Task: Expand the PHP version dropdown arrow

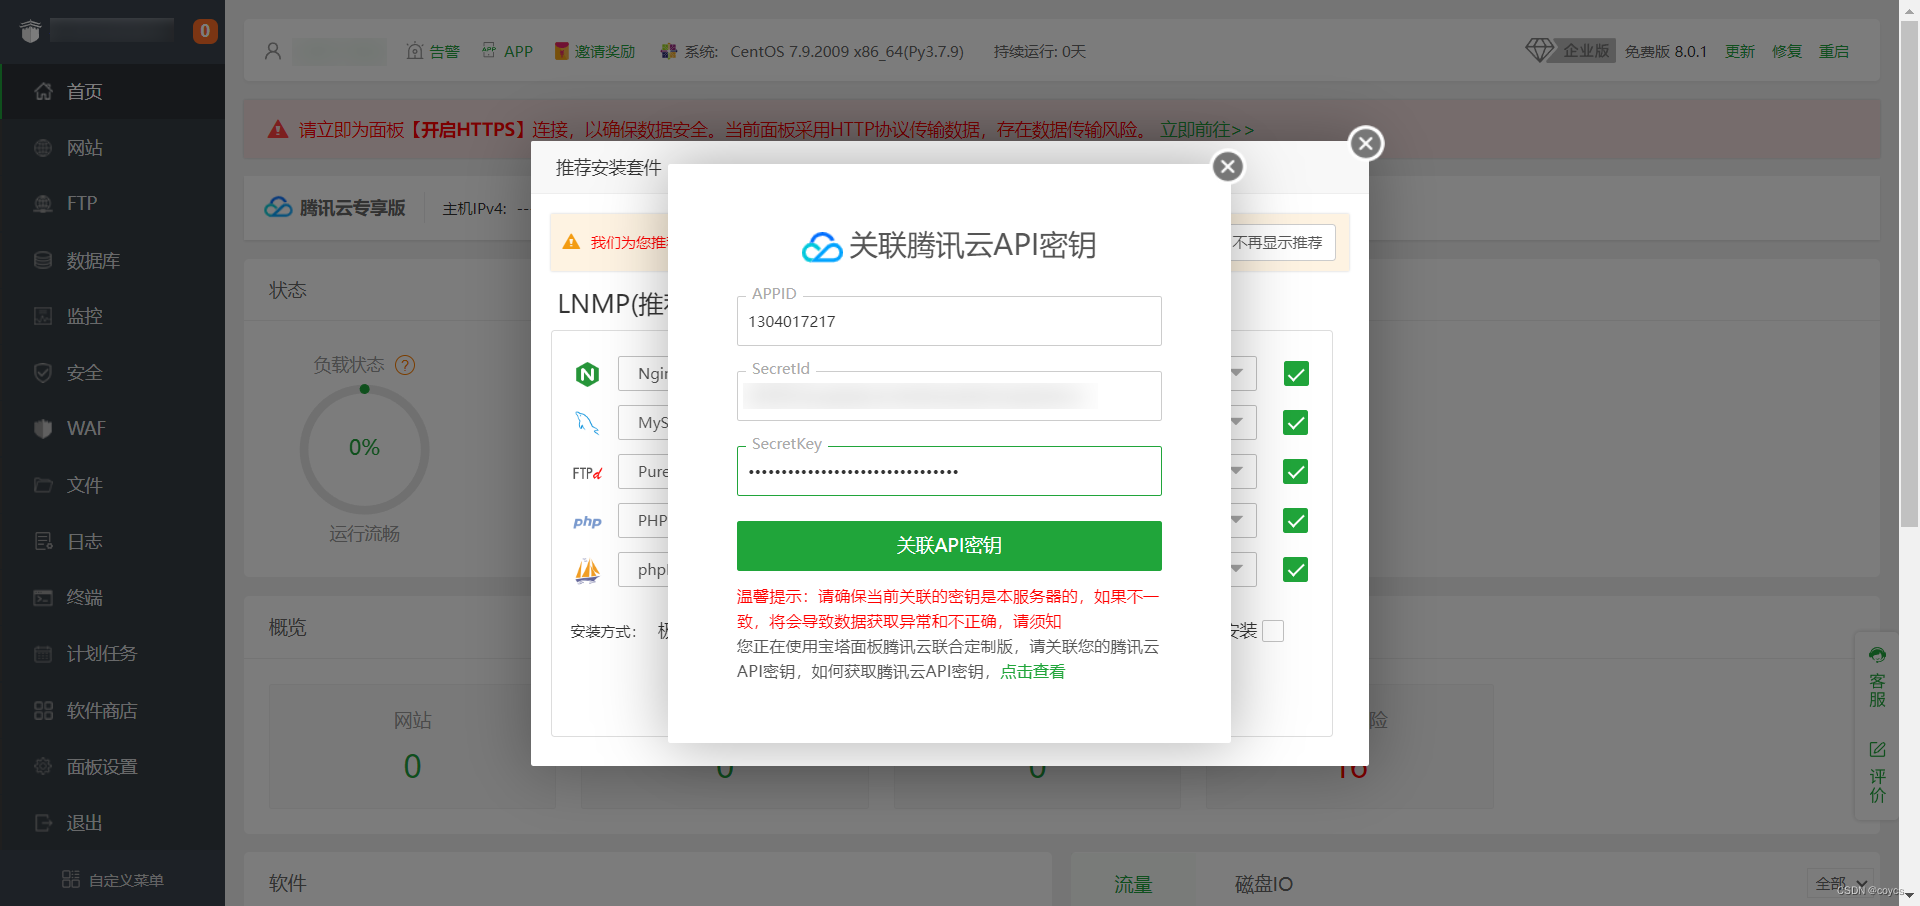Action: (1237, 520)
